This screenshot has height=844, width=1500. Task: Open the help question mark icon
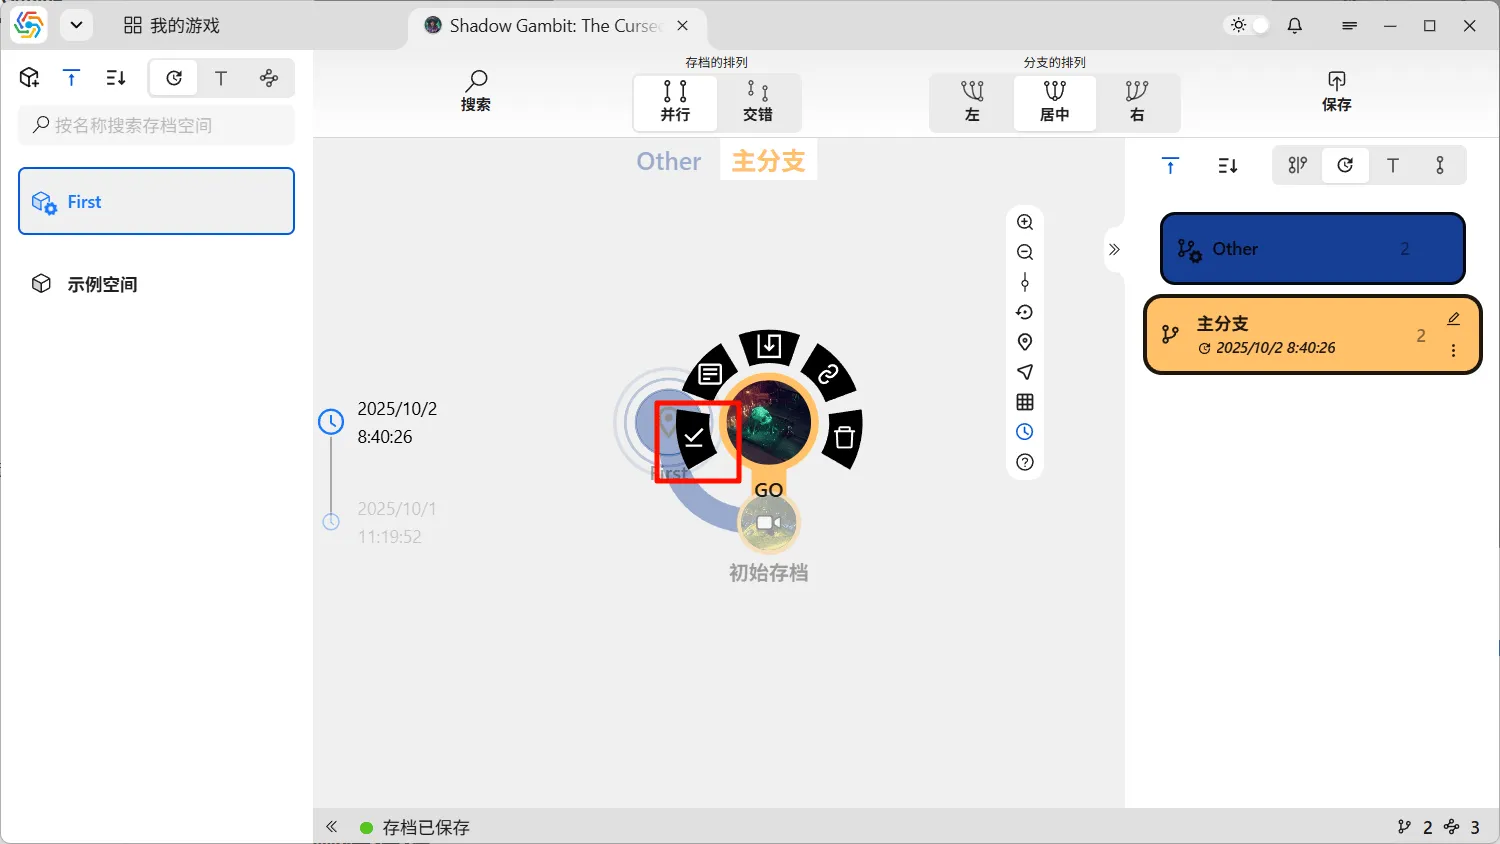pos(1025,462)
